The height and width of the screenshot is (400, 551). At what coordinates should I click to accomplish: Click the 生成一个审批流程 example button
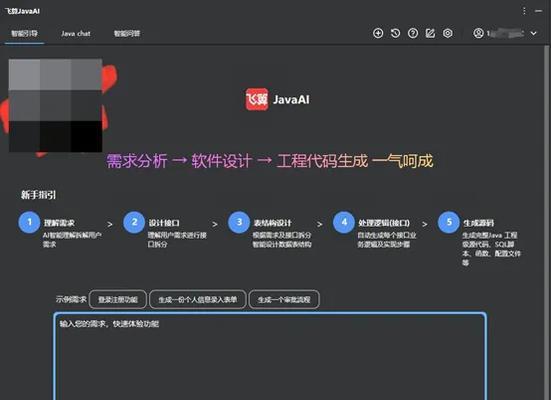pyautogui.click(x=284, y=299)
